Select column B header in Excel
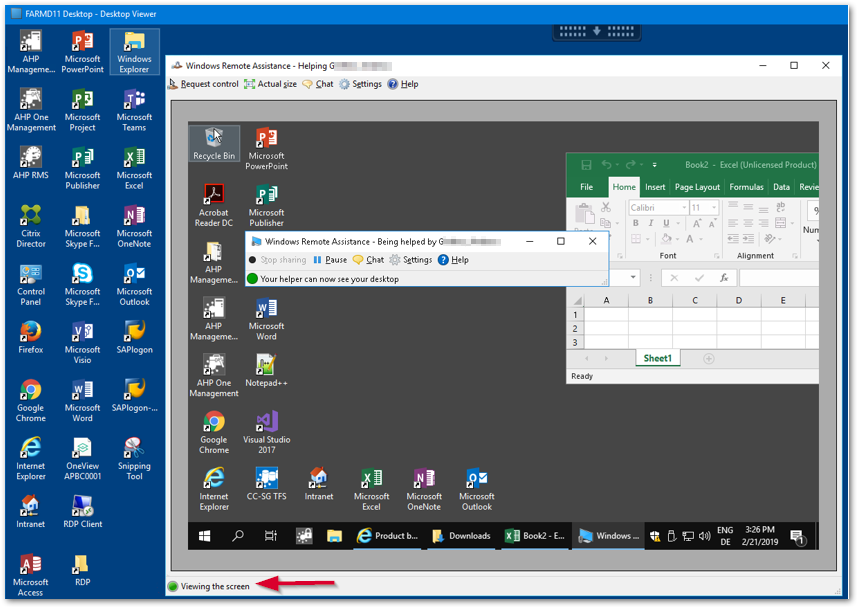The height and width of the screenshot is (608, 858). 651,300
